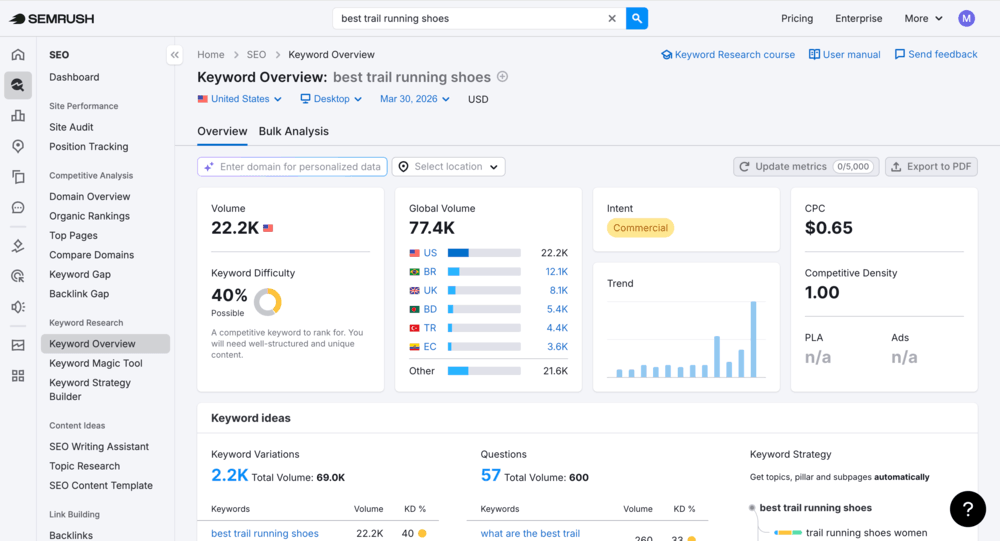The height and width of the screenshot is (541, 1000).
Task: Click the Update metrics button
Action: tap(806, 167)
